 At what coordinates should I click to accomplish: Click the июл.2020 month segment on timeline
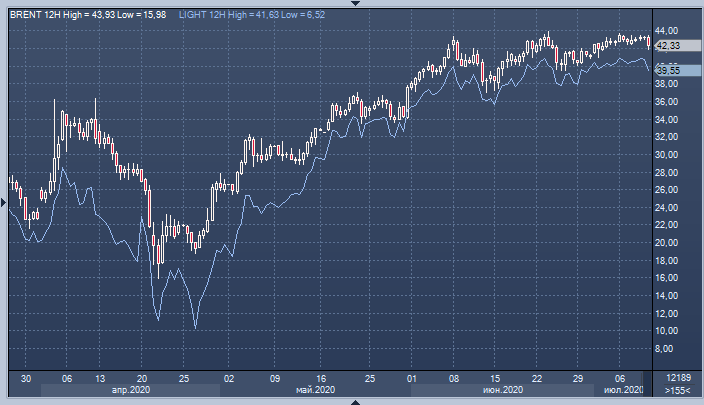point(621,390)
